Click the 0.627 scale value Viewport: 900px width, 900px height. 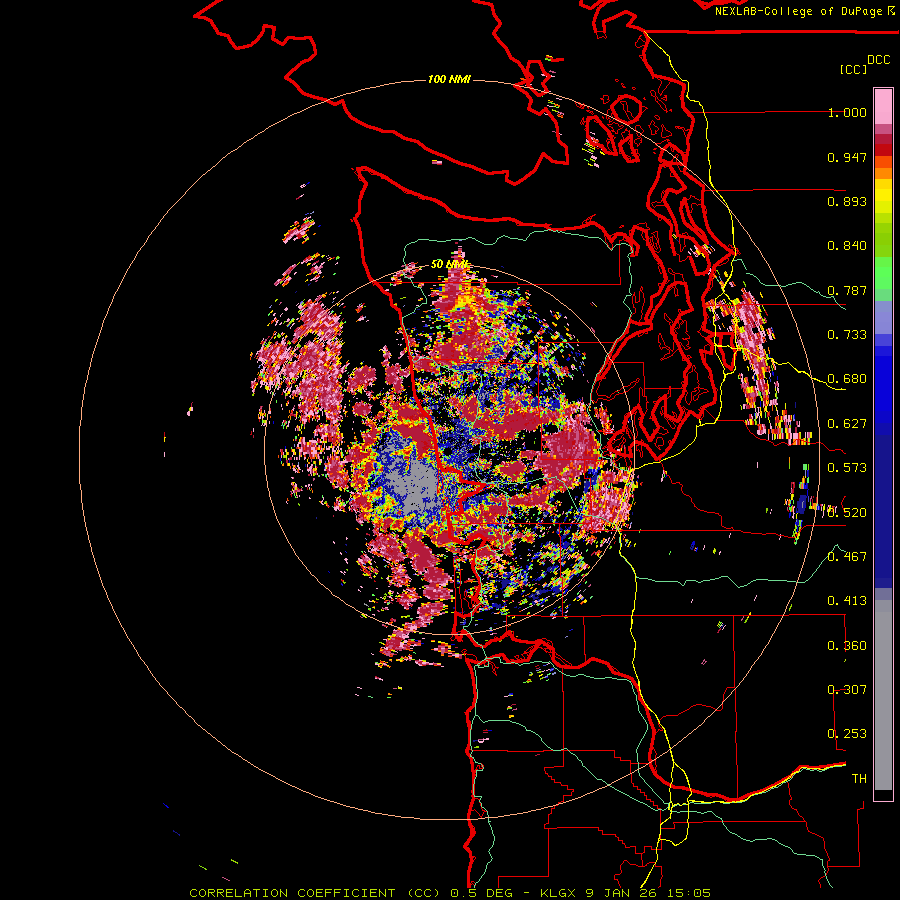click(x=847, y=424)
